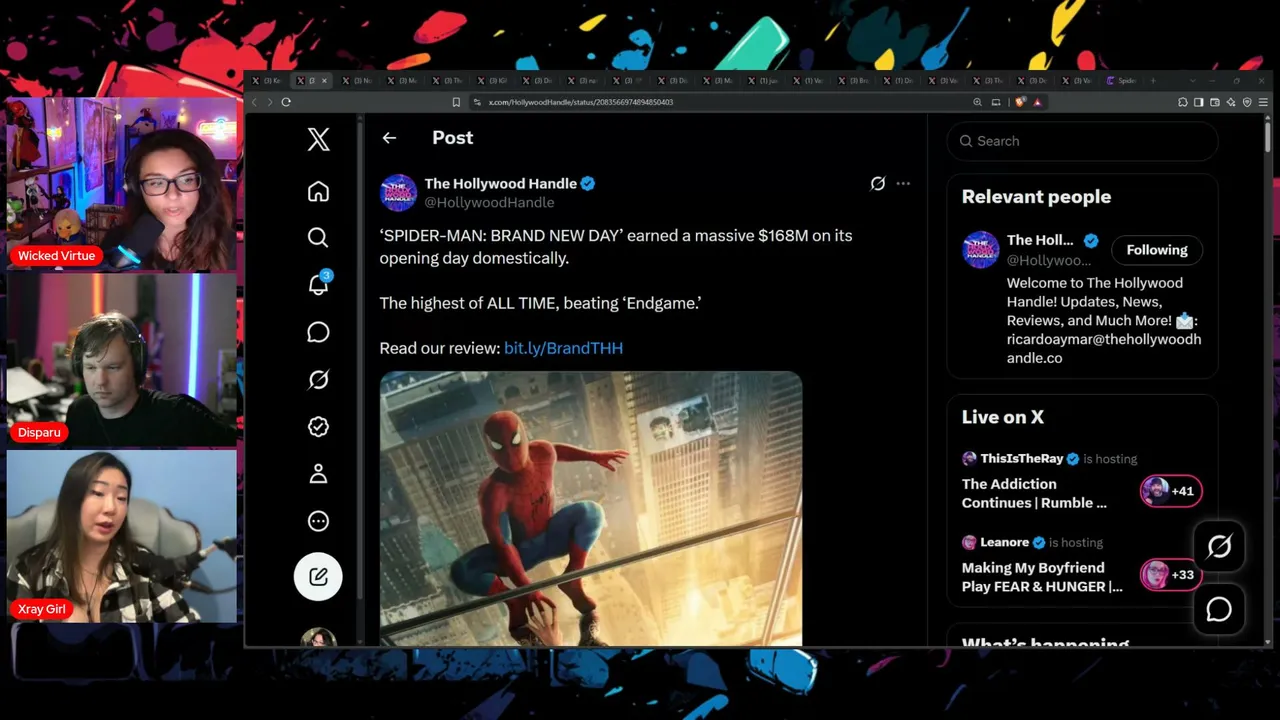The image size is (1280, 720).
Task: Open Grok icon in left sidebar
Action: coord(318,379)
